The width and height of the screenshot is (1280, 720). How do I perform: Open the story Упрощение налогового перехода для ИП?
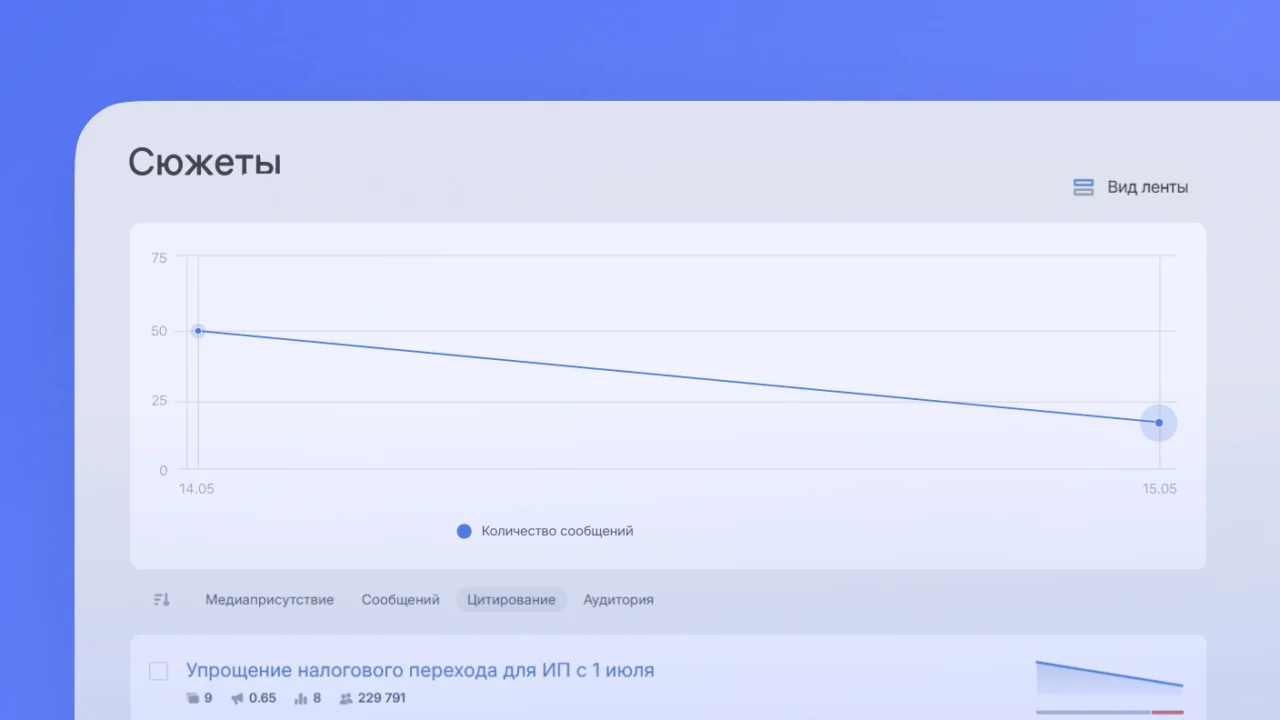(420, 670)
